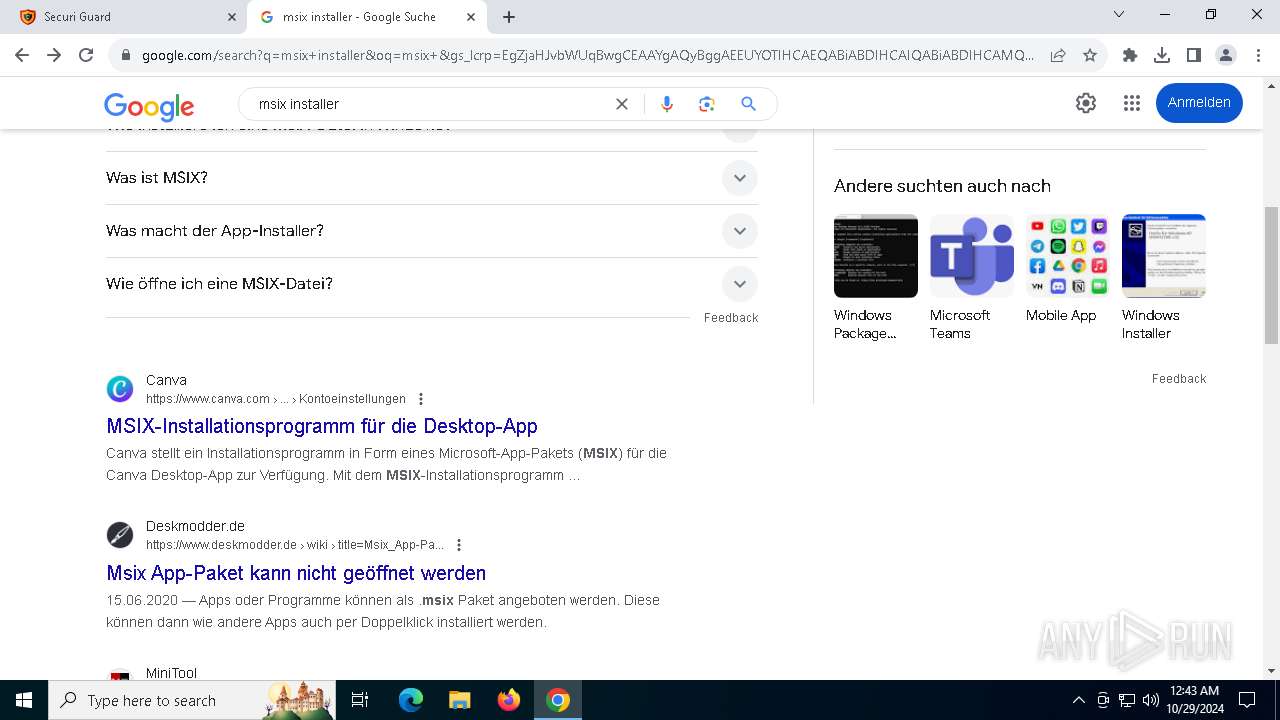Open Google search settings gear
Viewport: 1280px width, 720px height.
tap(1086, 103)
